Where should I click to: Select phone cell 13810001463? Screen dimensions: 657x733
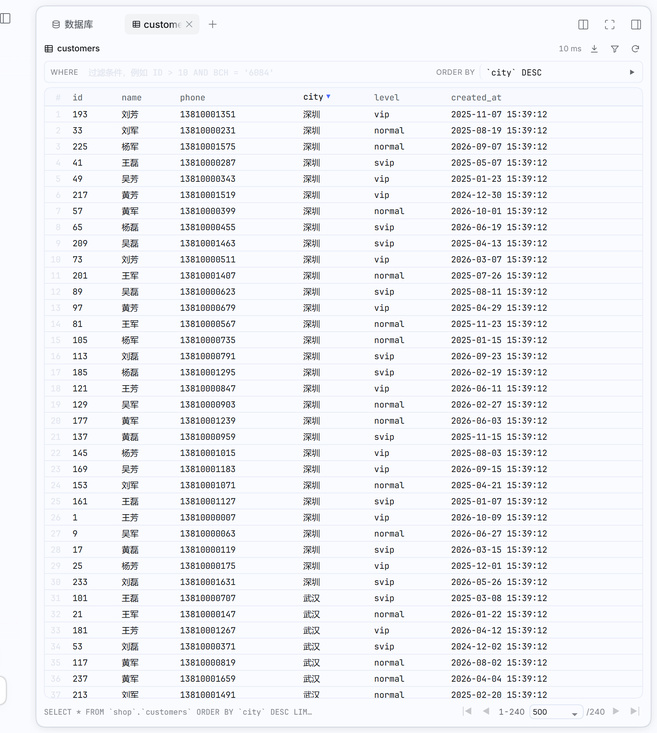(x=208, y=244)
